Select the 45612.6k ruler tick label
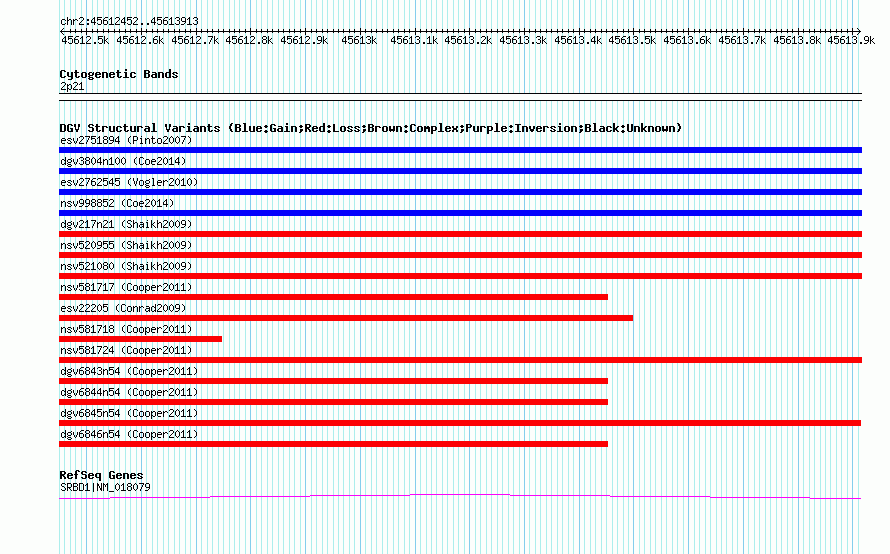 pos(140,40)
